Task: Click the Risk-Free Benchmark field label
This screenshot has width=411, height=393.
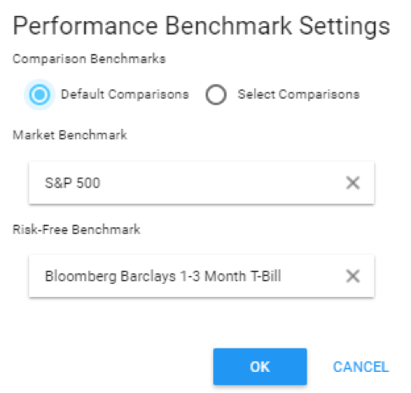Action: [76, 229]
